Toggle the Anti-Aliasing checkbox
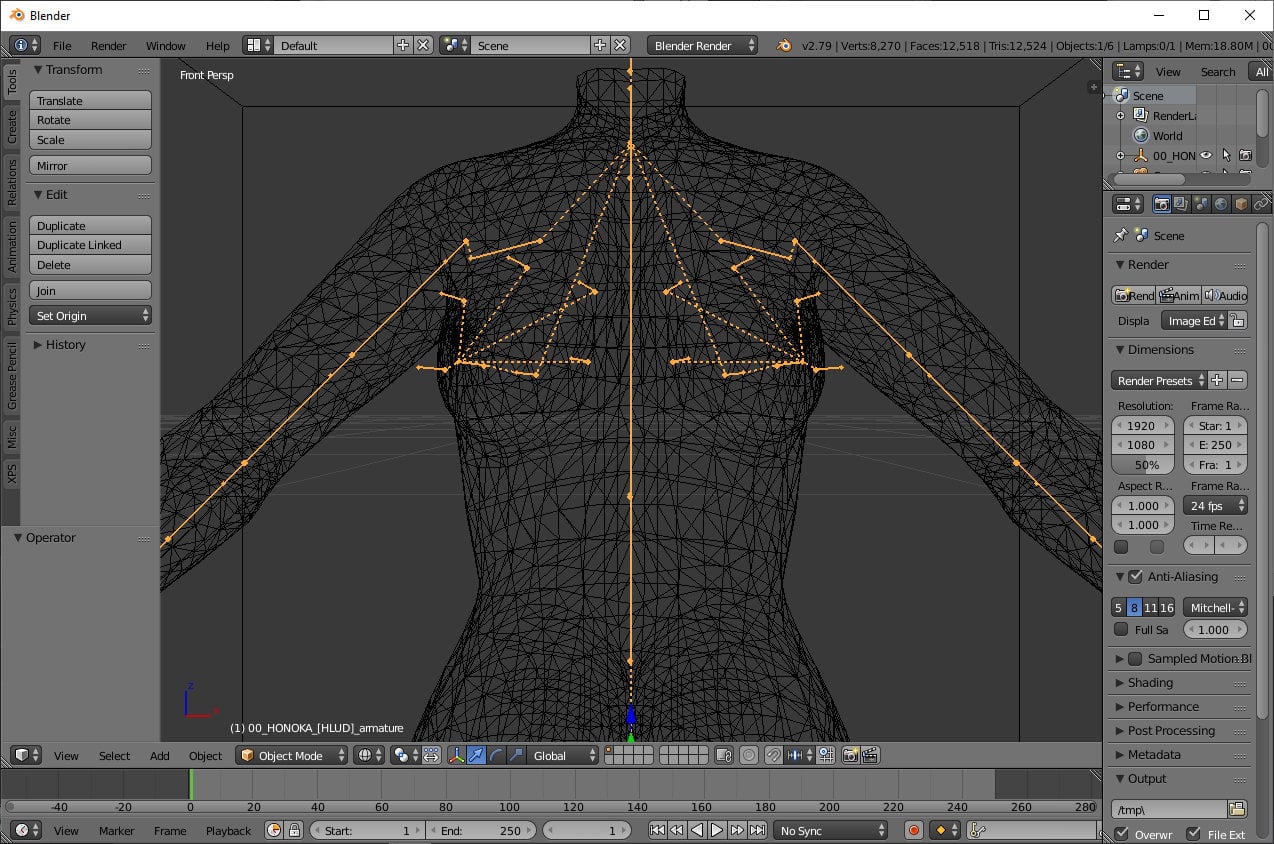This screenshot has height=844, width=1274. click(1135, 577)
